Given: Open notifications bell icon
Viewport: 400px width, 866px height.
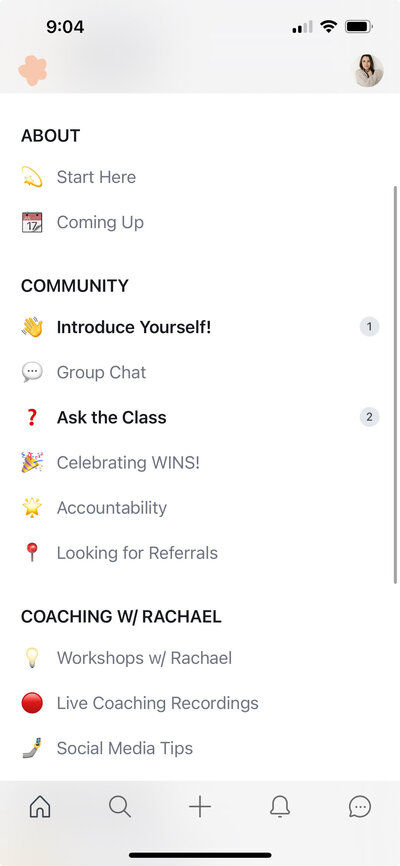Looking at the screenshot, I should point(280,807).
